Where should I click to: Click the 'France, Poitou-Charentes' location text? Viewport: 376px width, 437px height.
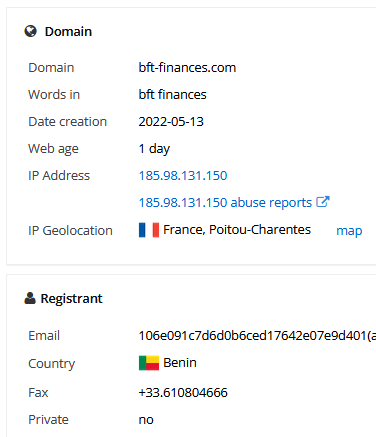tap(237, 230)
